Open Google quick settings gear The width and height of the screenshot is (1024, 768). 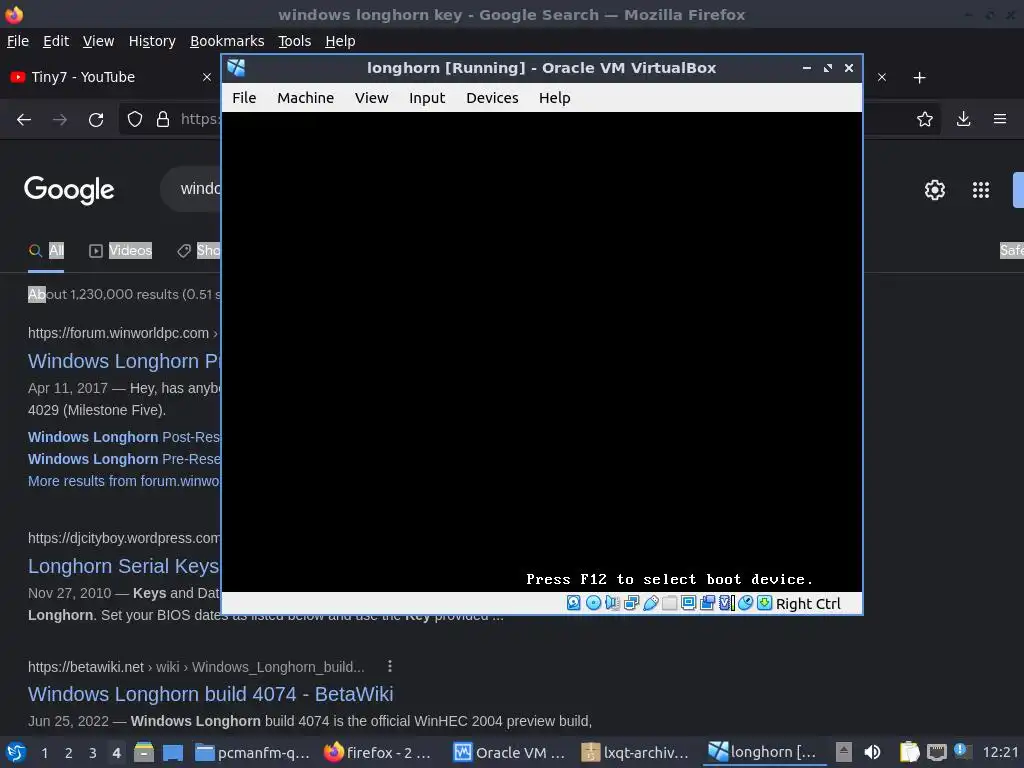pos(935,190)
